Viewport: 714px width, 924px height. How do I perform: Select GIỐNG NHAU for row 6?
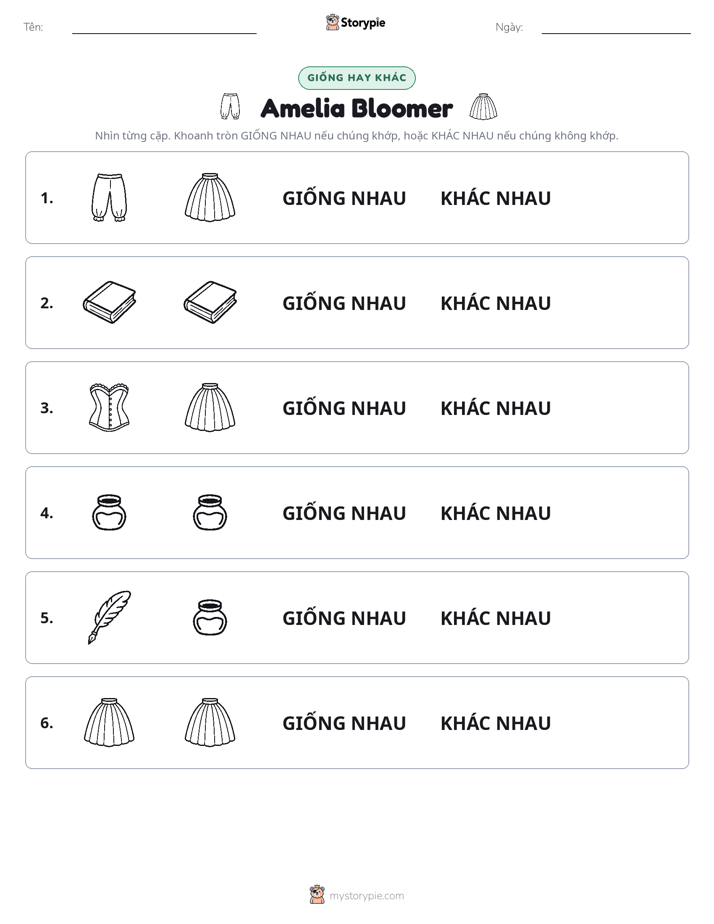click(x=344, y=722)
